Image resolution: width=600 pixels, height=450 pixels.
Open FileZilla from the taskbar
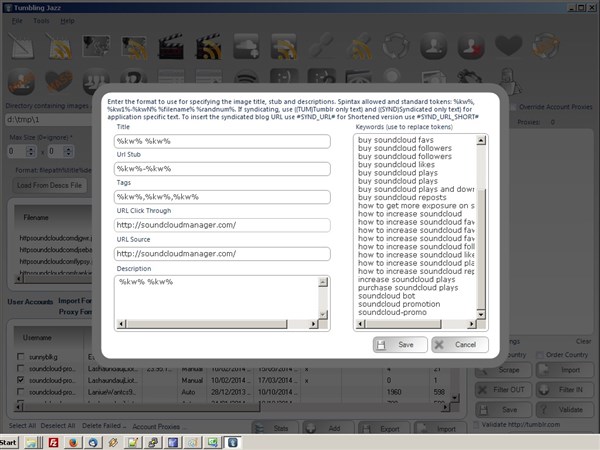point(54,443)
